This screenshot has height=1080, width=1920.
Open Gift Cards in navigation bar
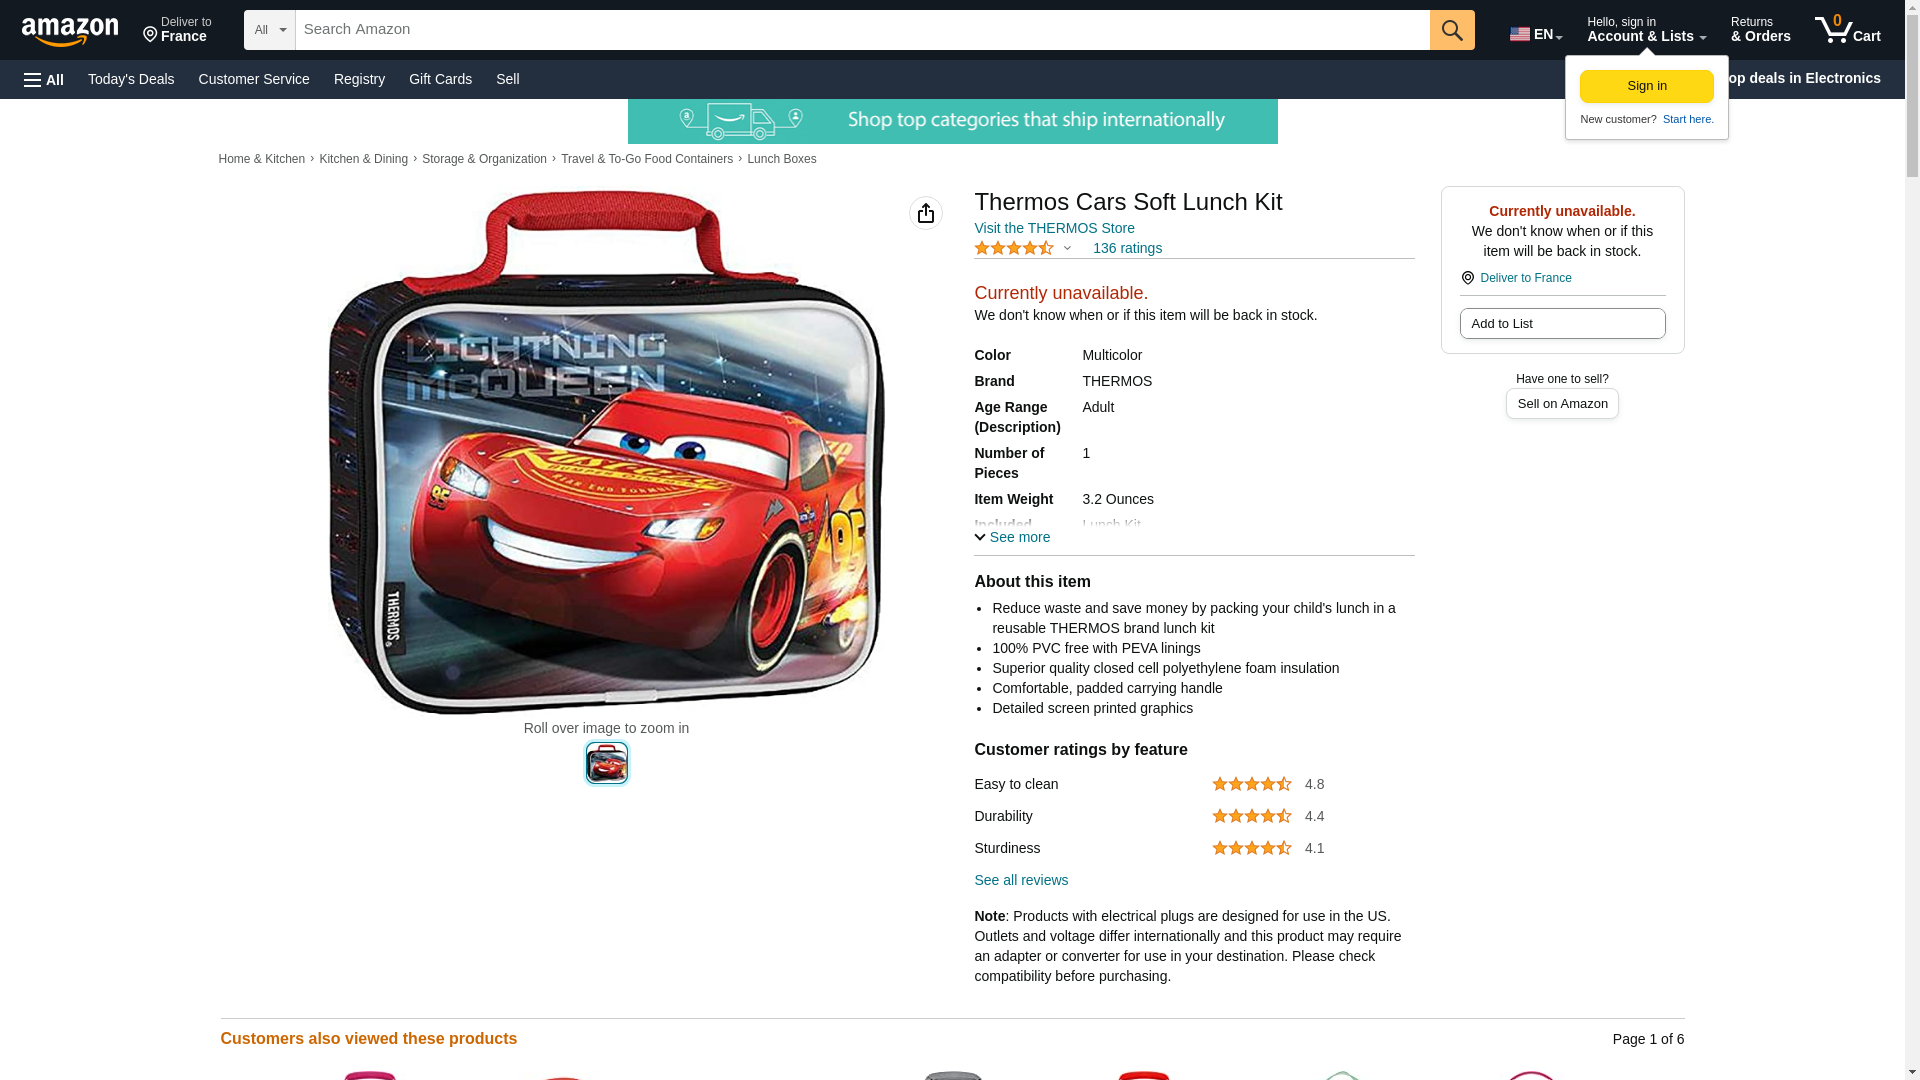440,79
